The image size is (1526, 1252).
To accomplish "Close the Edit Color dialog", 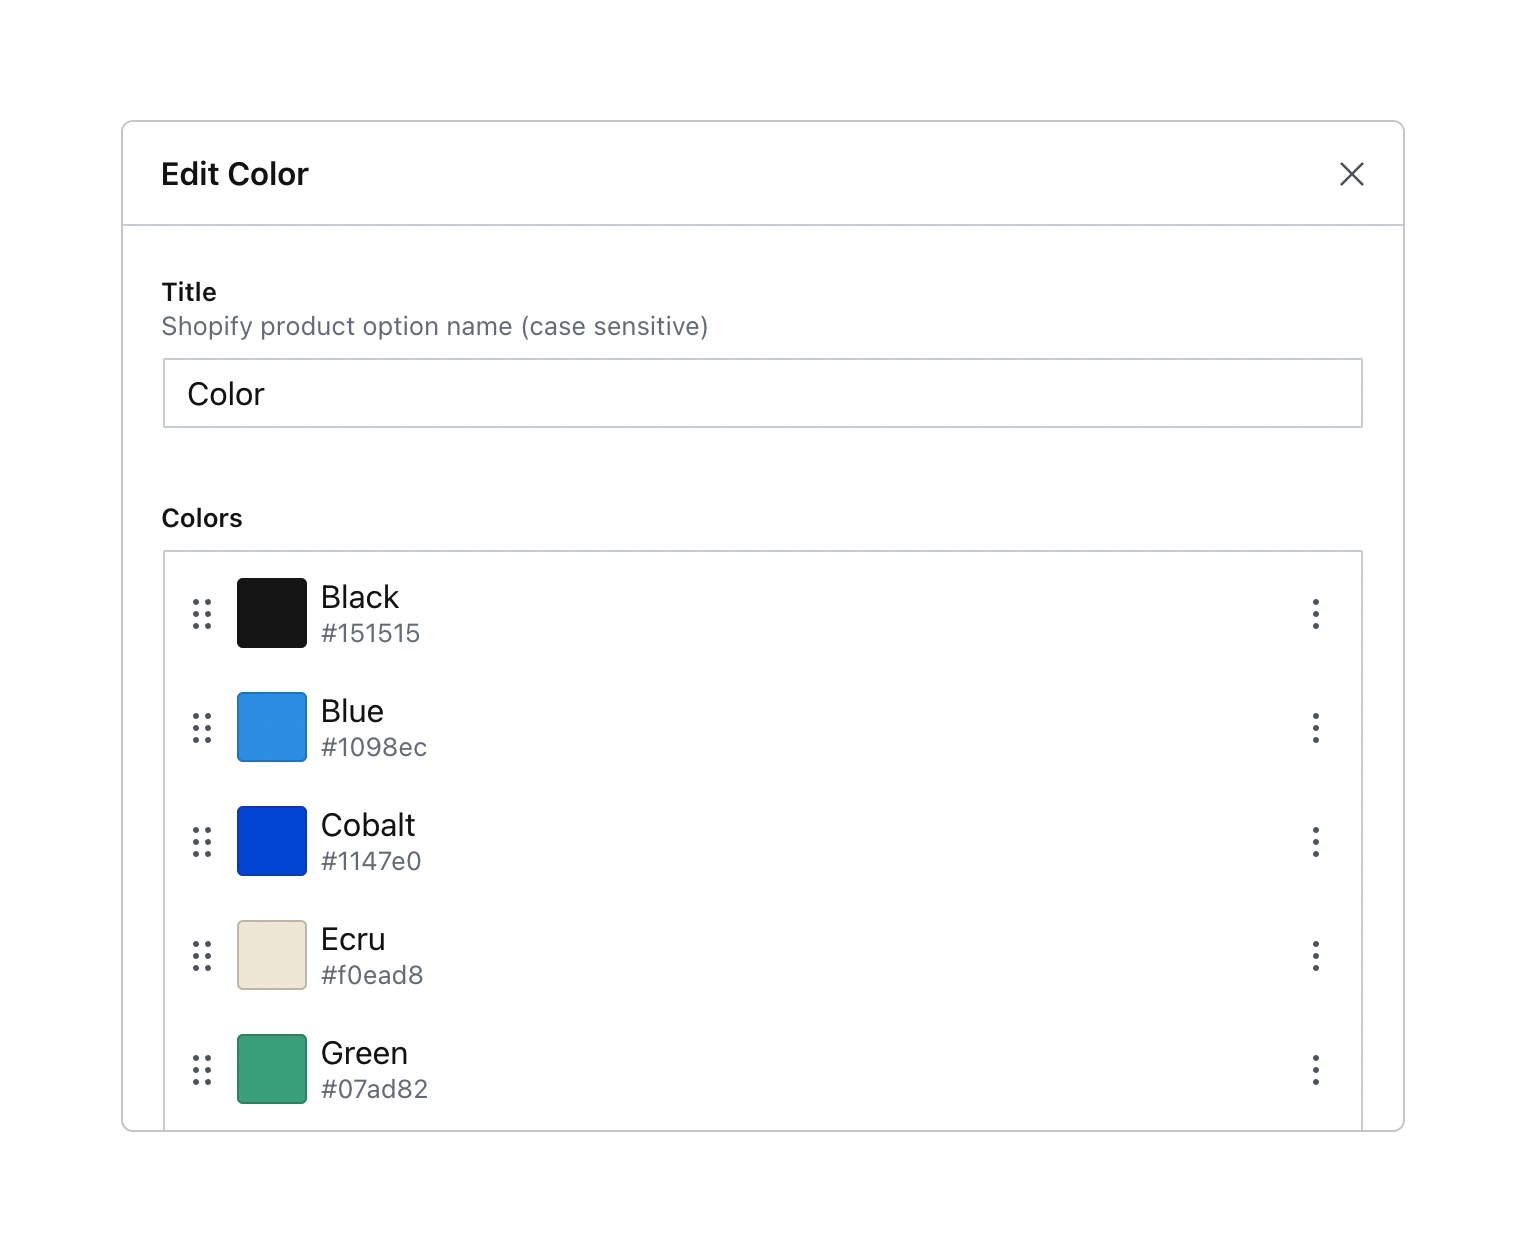I will click(x=1351, y=174).
